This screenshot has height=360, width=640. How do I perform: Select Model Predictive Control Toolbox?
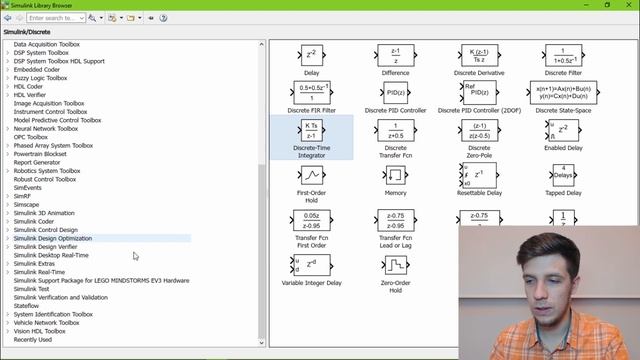pos(57,120)
